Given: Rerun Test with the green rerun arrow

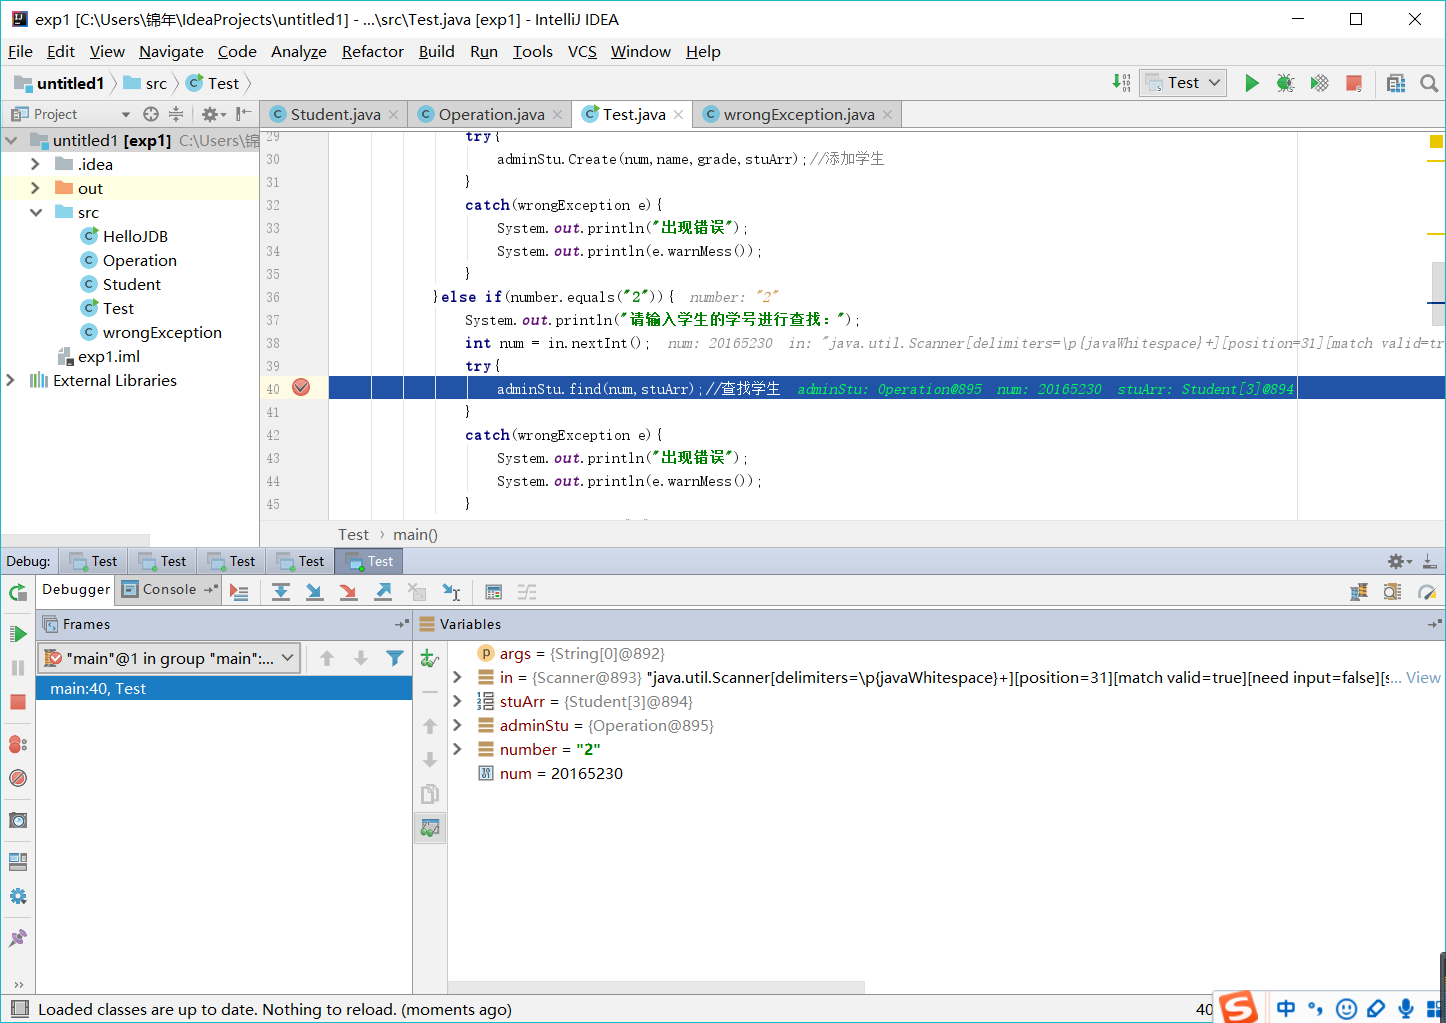Looking at the screenshot, I should tap(18, 592).
